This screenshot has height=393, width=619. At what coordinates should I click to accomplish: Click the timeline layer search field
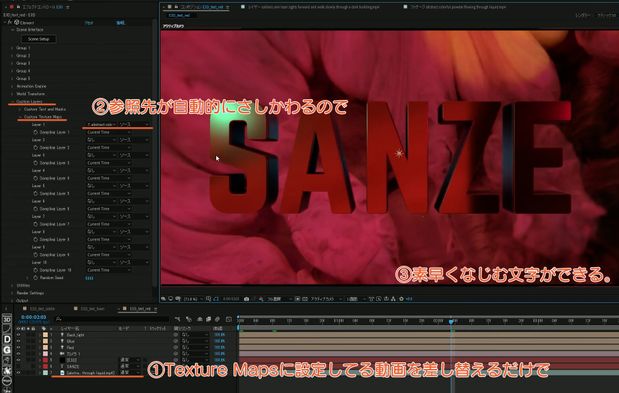coord(113,319)
